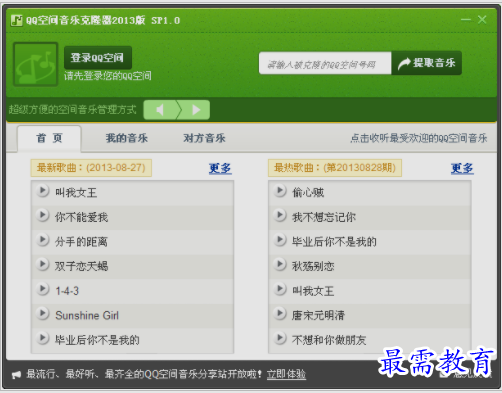Close the QQ music cloner window
Image resolution: width=502 pixels, height=393 pixels.
click(482, 20)
